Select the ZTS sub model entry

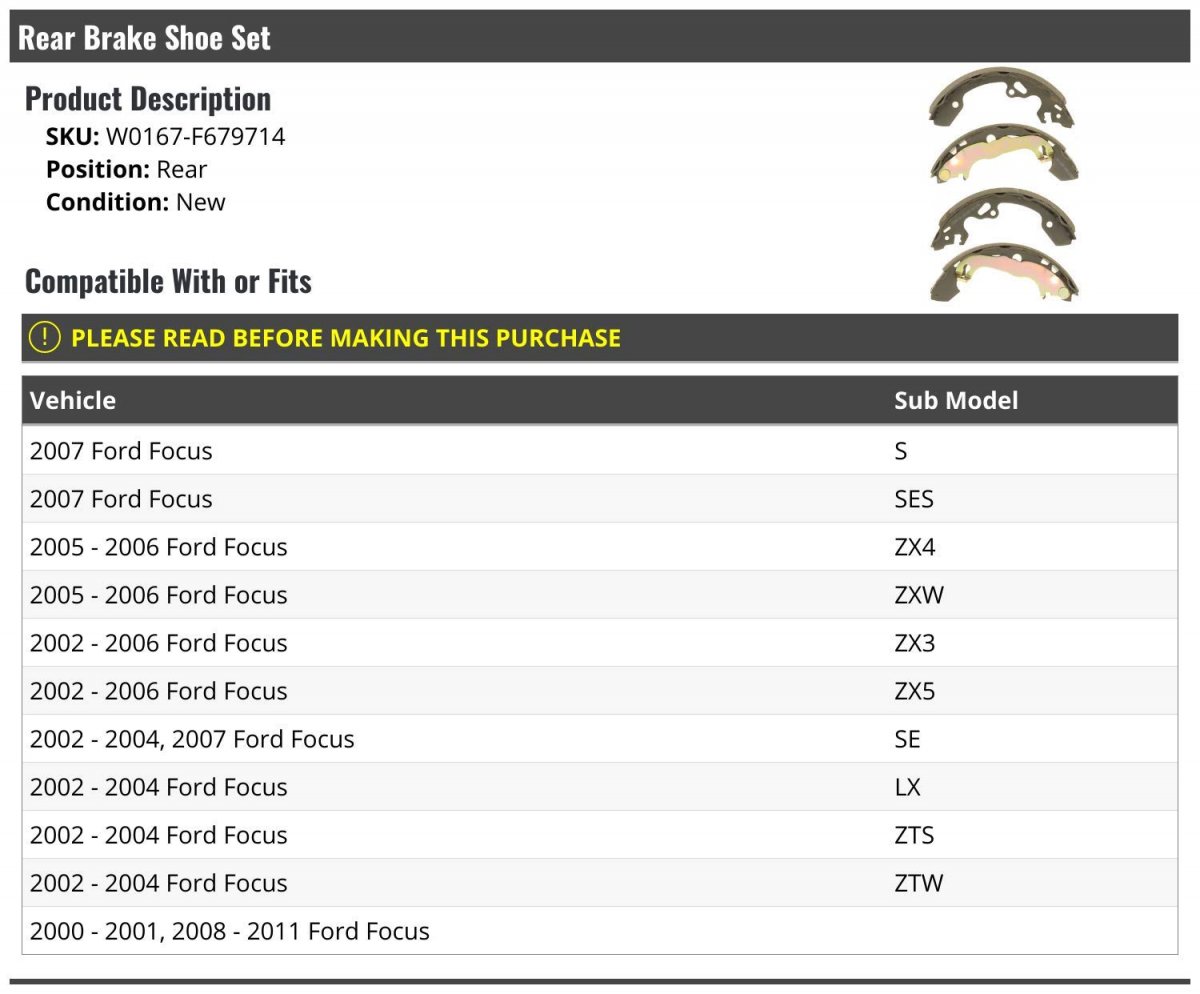pyautogui.click(x=914, y=835)
